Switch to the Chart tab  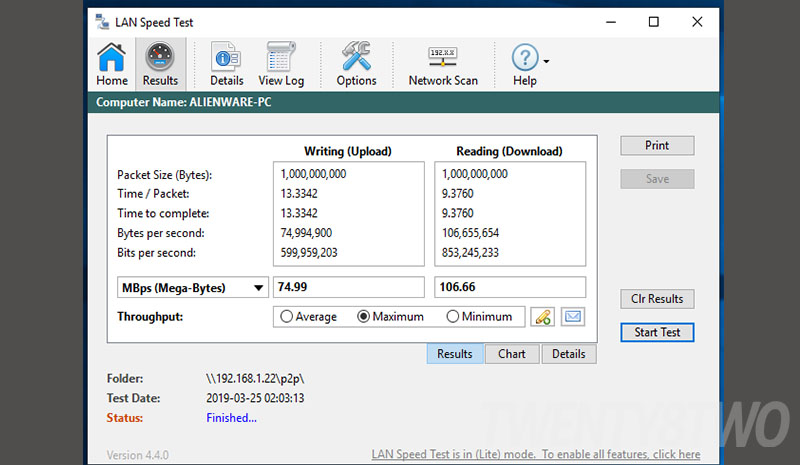click(x=512, y=354)
